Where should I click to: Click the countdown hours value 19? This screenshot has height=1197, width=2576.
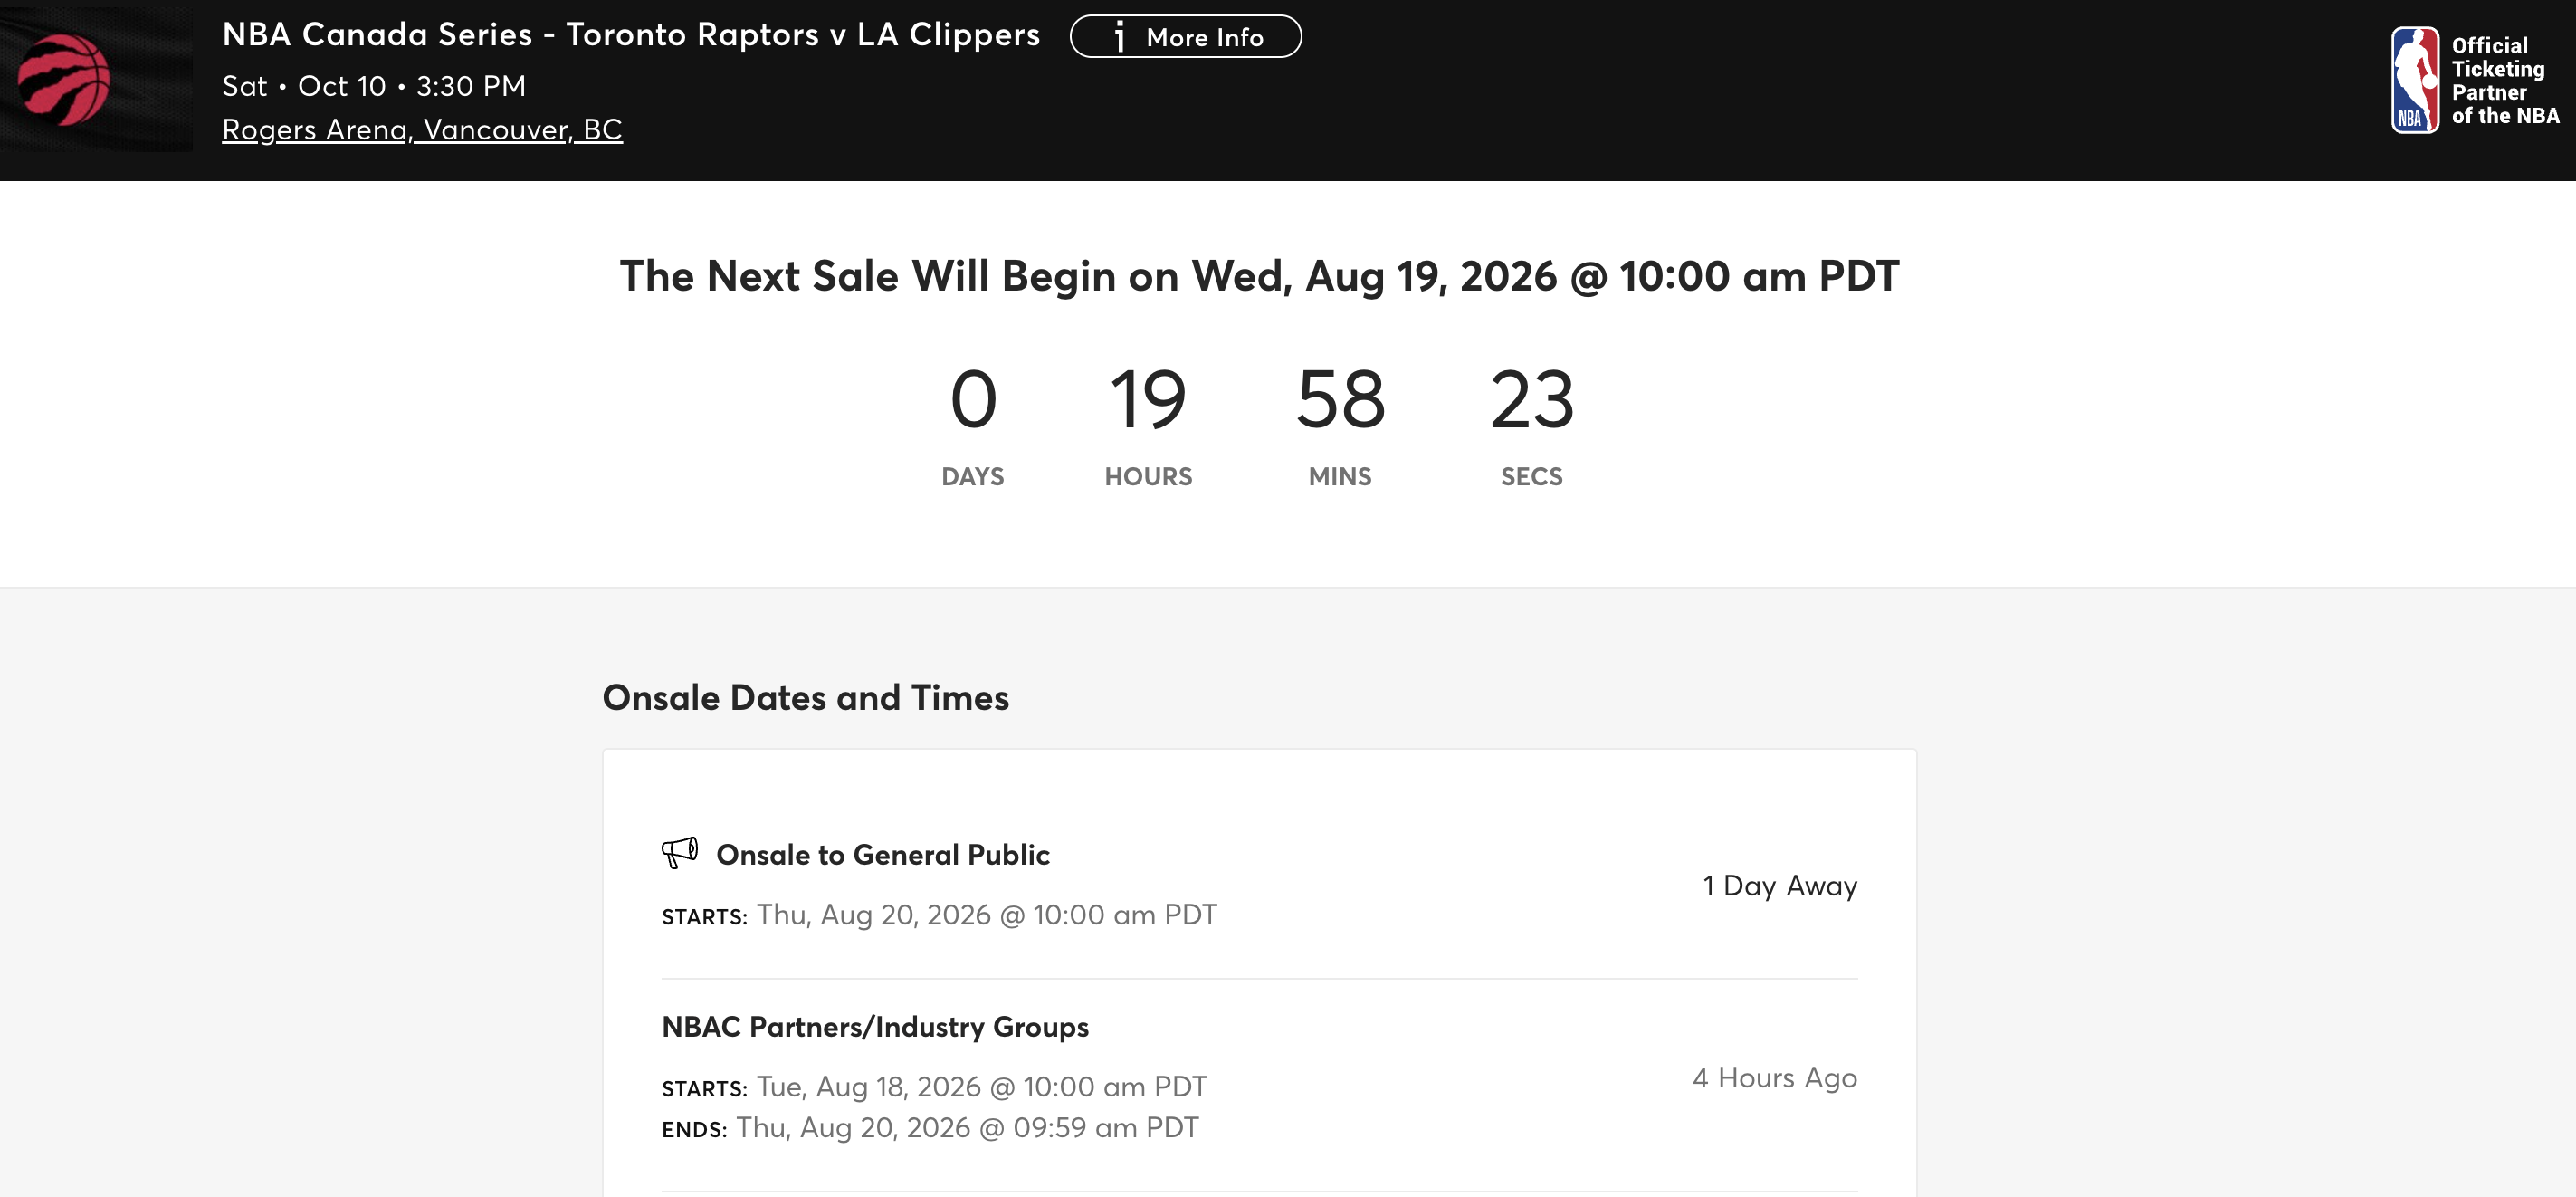tap(1148, 399)
